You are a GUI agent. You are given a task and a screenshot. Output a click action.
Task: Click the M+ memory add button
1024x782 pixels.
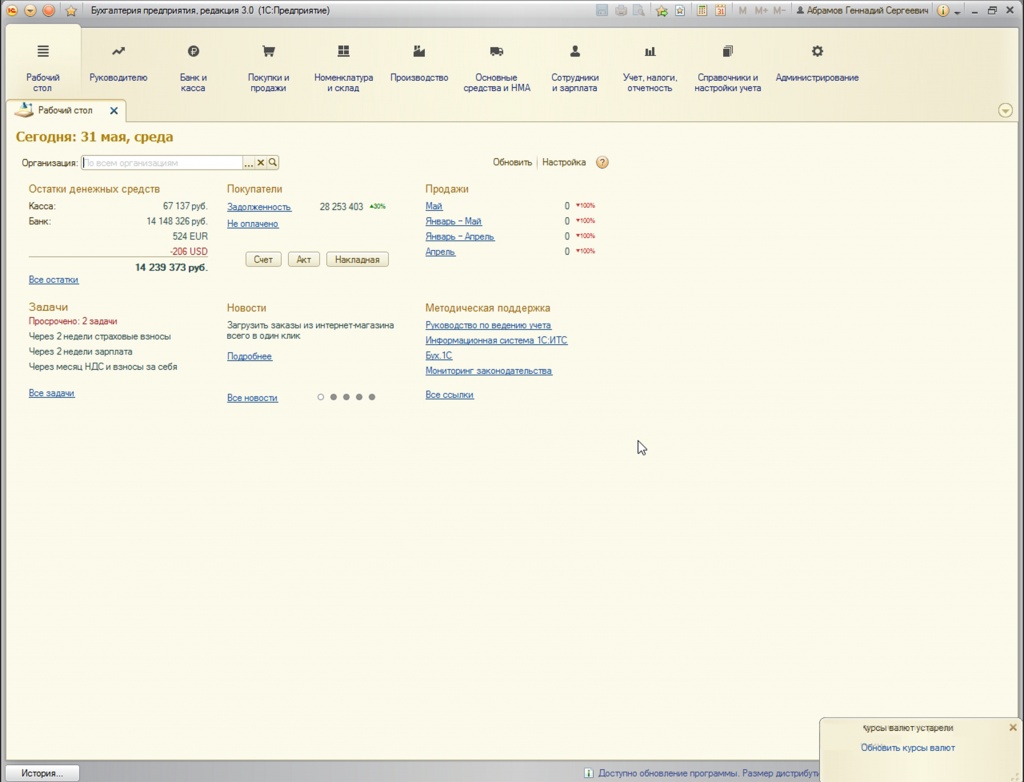pyautogui.click(x=761, y=10)
